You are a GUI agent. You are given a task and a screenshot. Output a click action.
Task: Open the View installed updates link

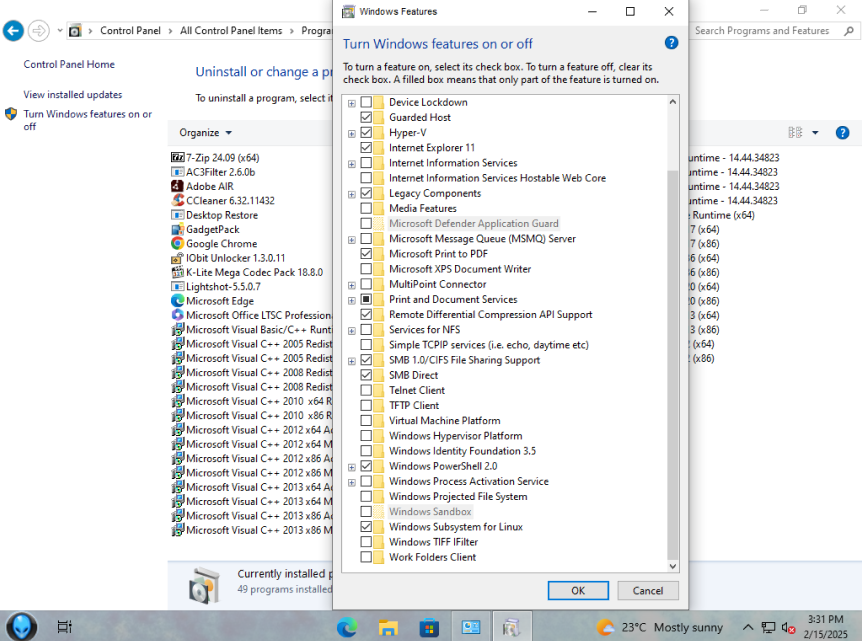click(x=73, y=95)
